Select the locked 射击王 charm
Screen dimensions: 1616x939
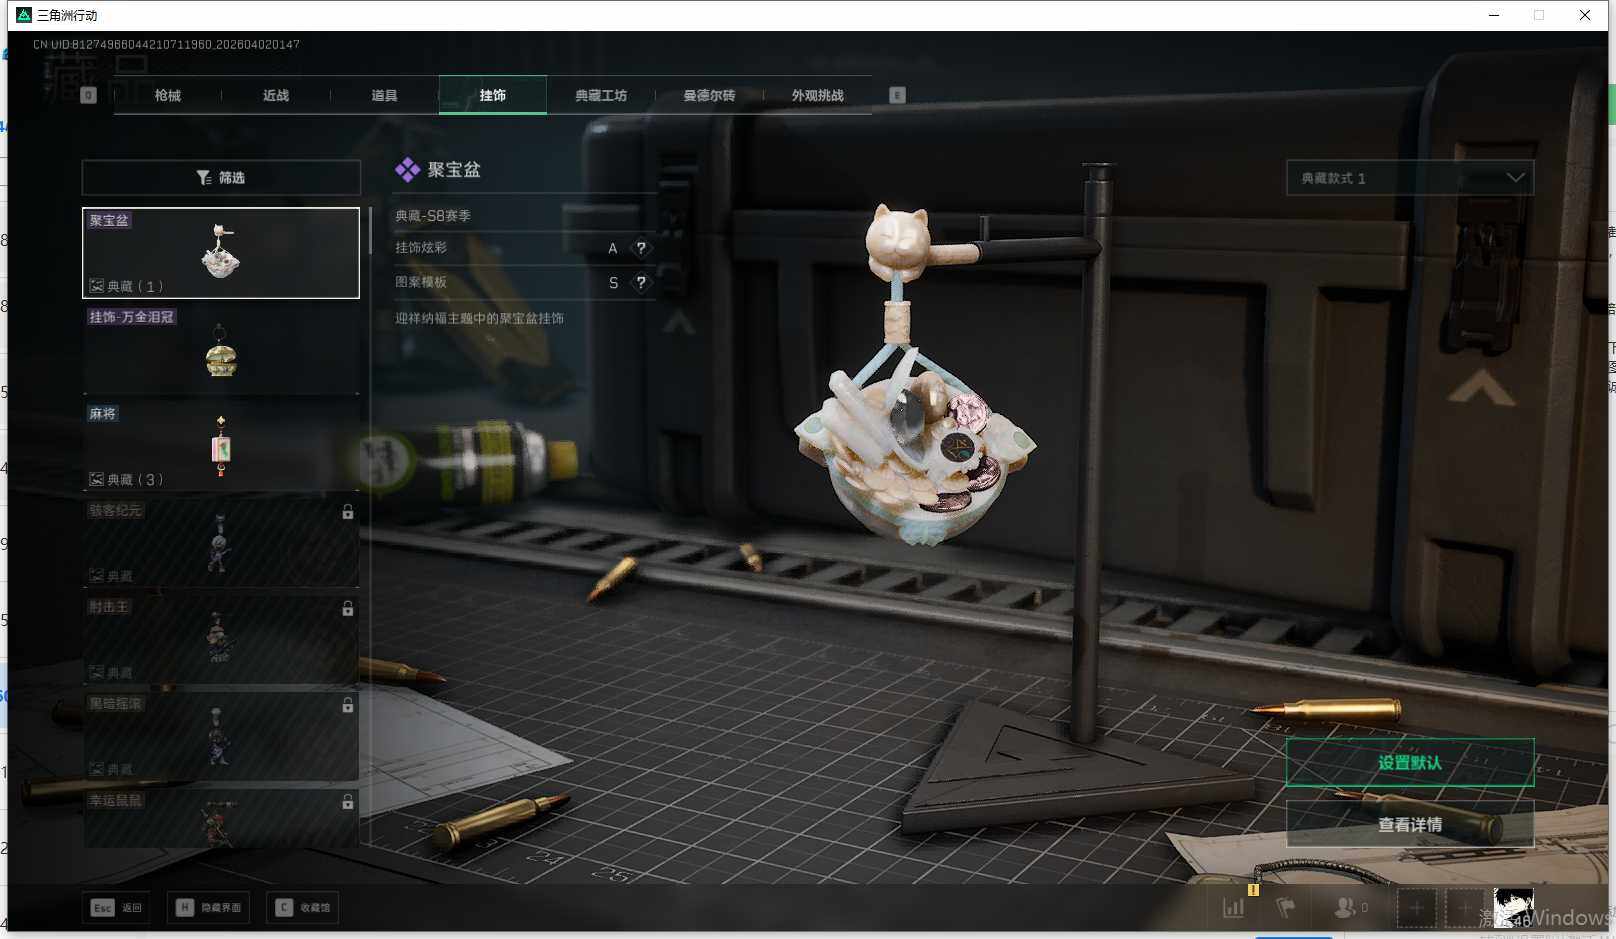click(221, 640)
